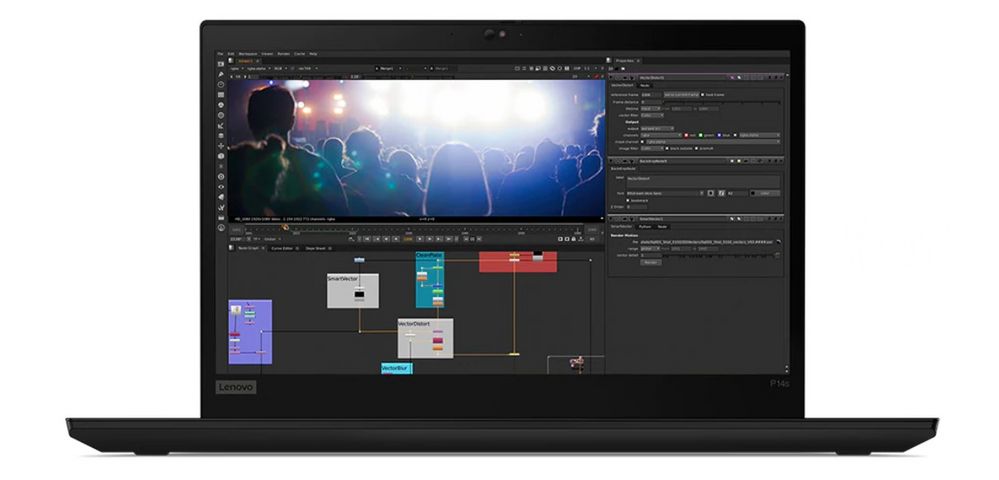Image resolution: width=999 pixels, height=480 pixels.
Task: Open the Views nodes eye menu
Action: click(x=221, y=187)
